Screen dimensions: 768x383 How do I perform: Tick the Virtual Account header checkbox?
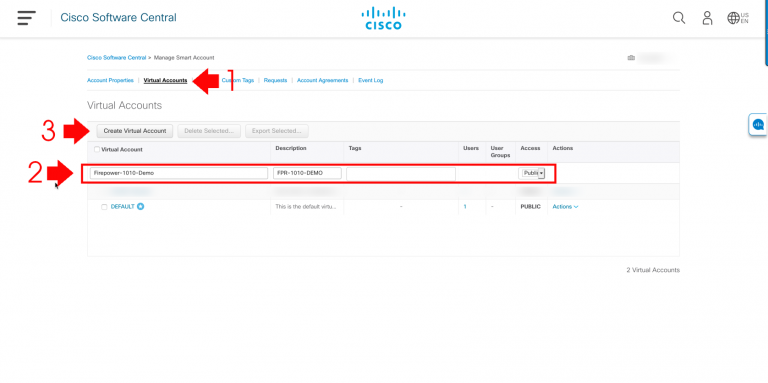pyautogui.click(x=96, y=149)
